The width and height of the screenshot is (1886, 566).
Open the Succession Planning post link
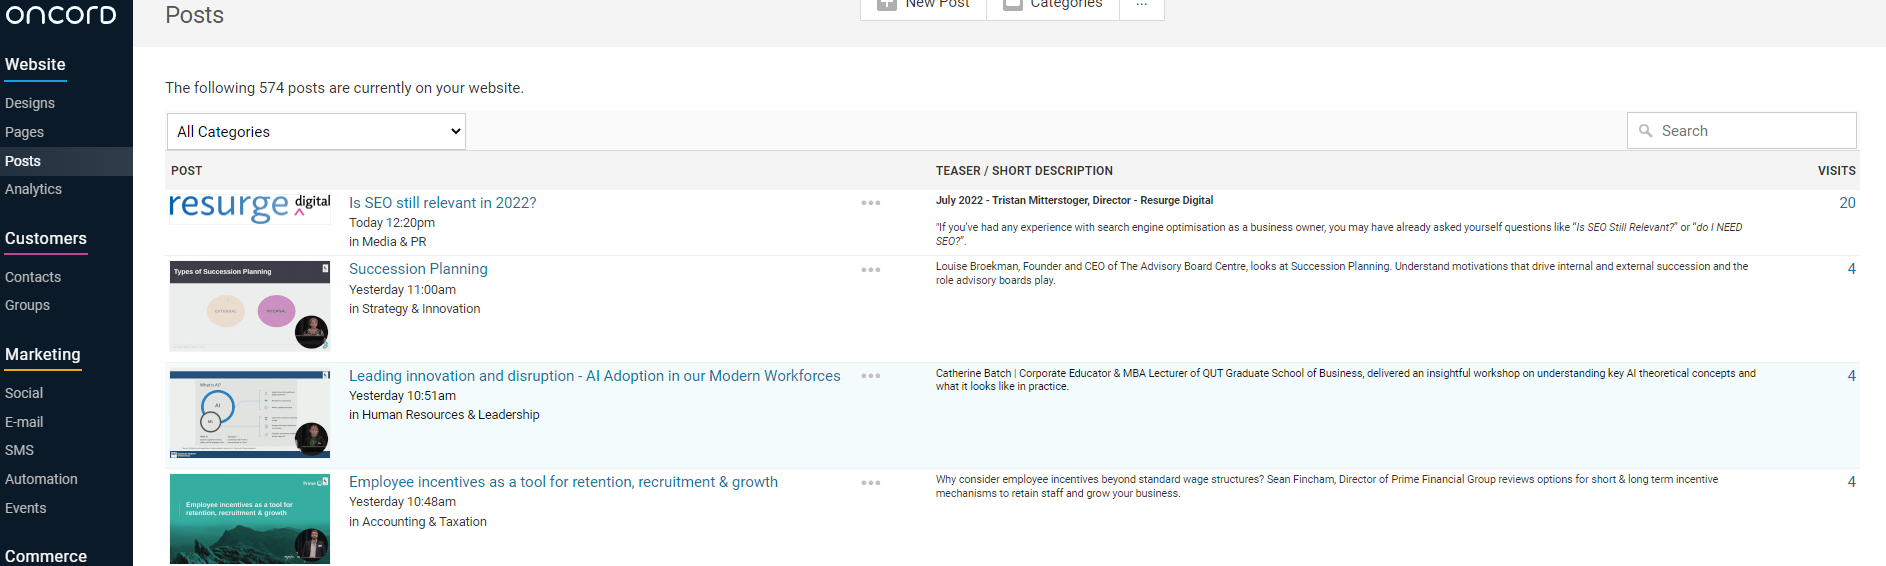(418, 269)
